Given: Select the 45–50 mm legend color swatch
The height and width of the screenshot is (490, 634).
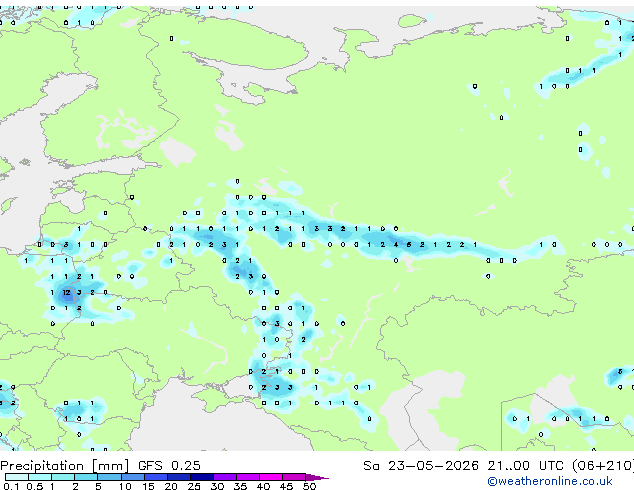Looking at the screenshot, I should [x=294, y=477].
